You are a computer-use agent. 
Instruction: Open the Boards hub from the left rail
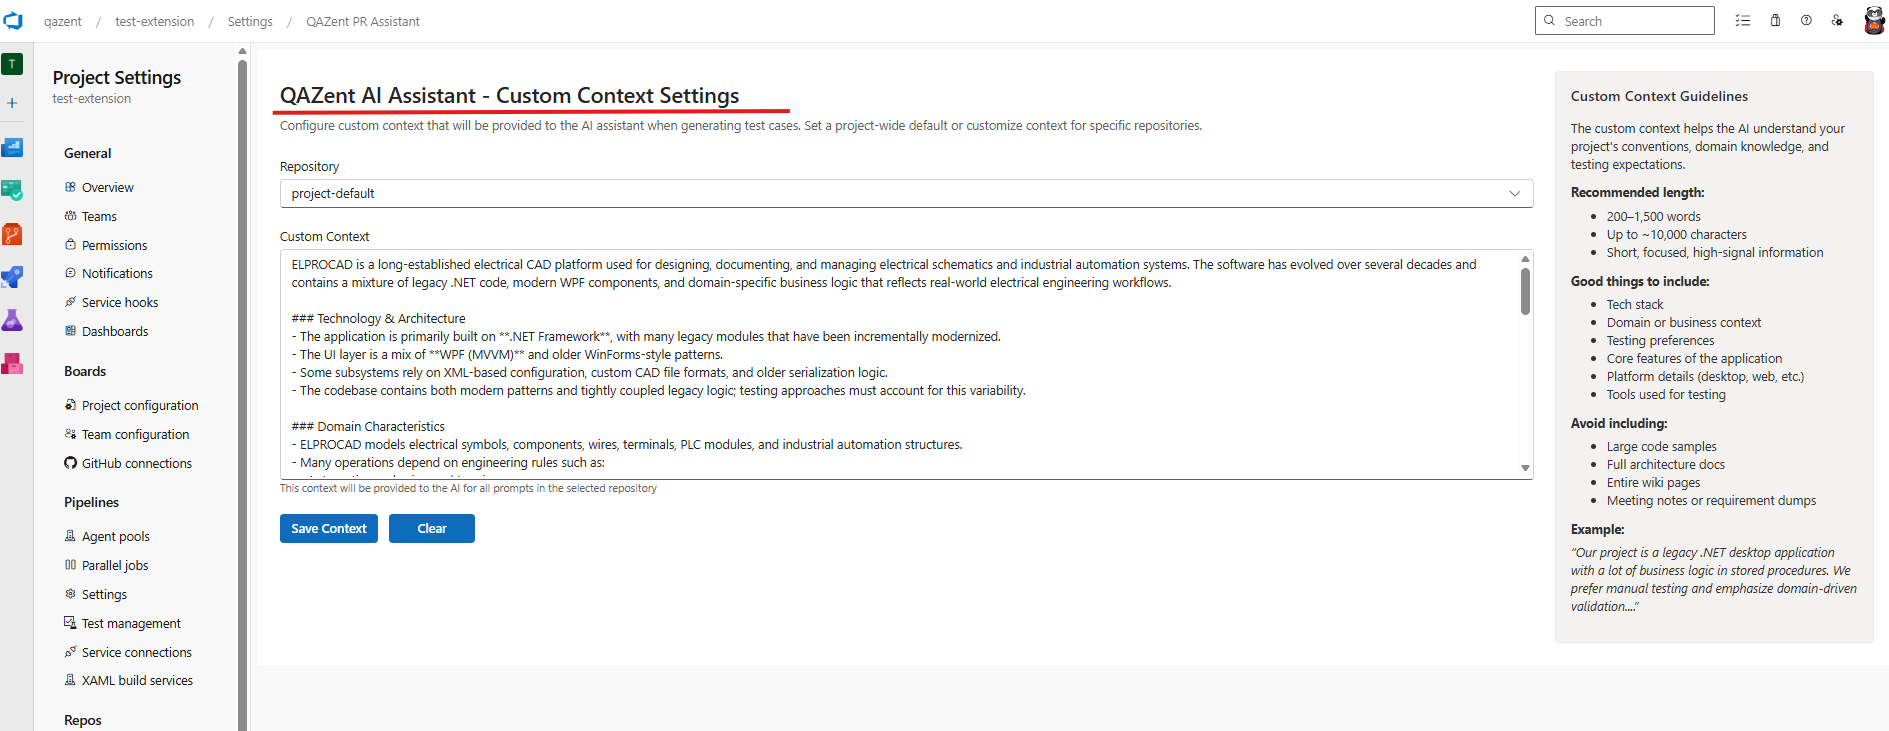coord(13,190)
